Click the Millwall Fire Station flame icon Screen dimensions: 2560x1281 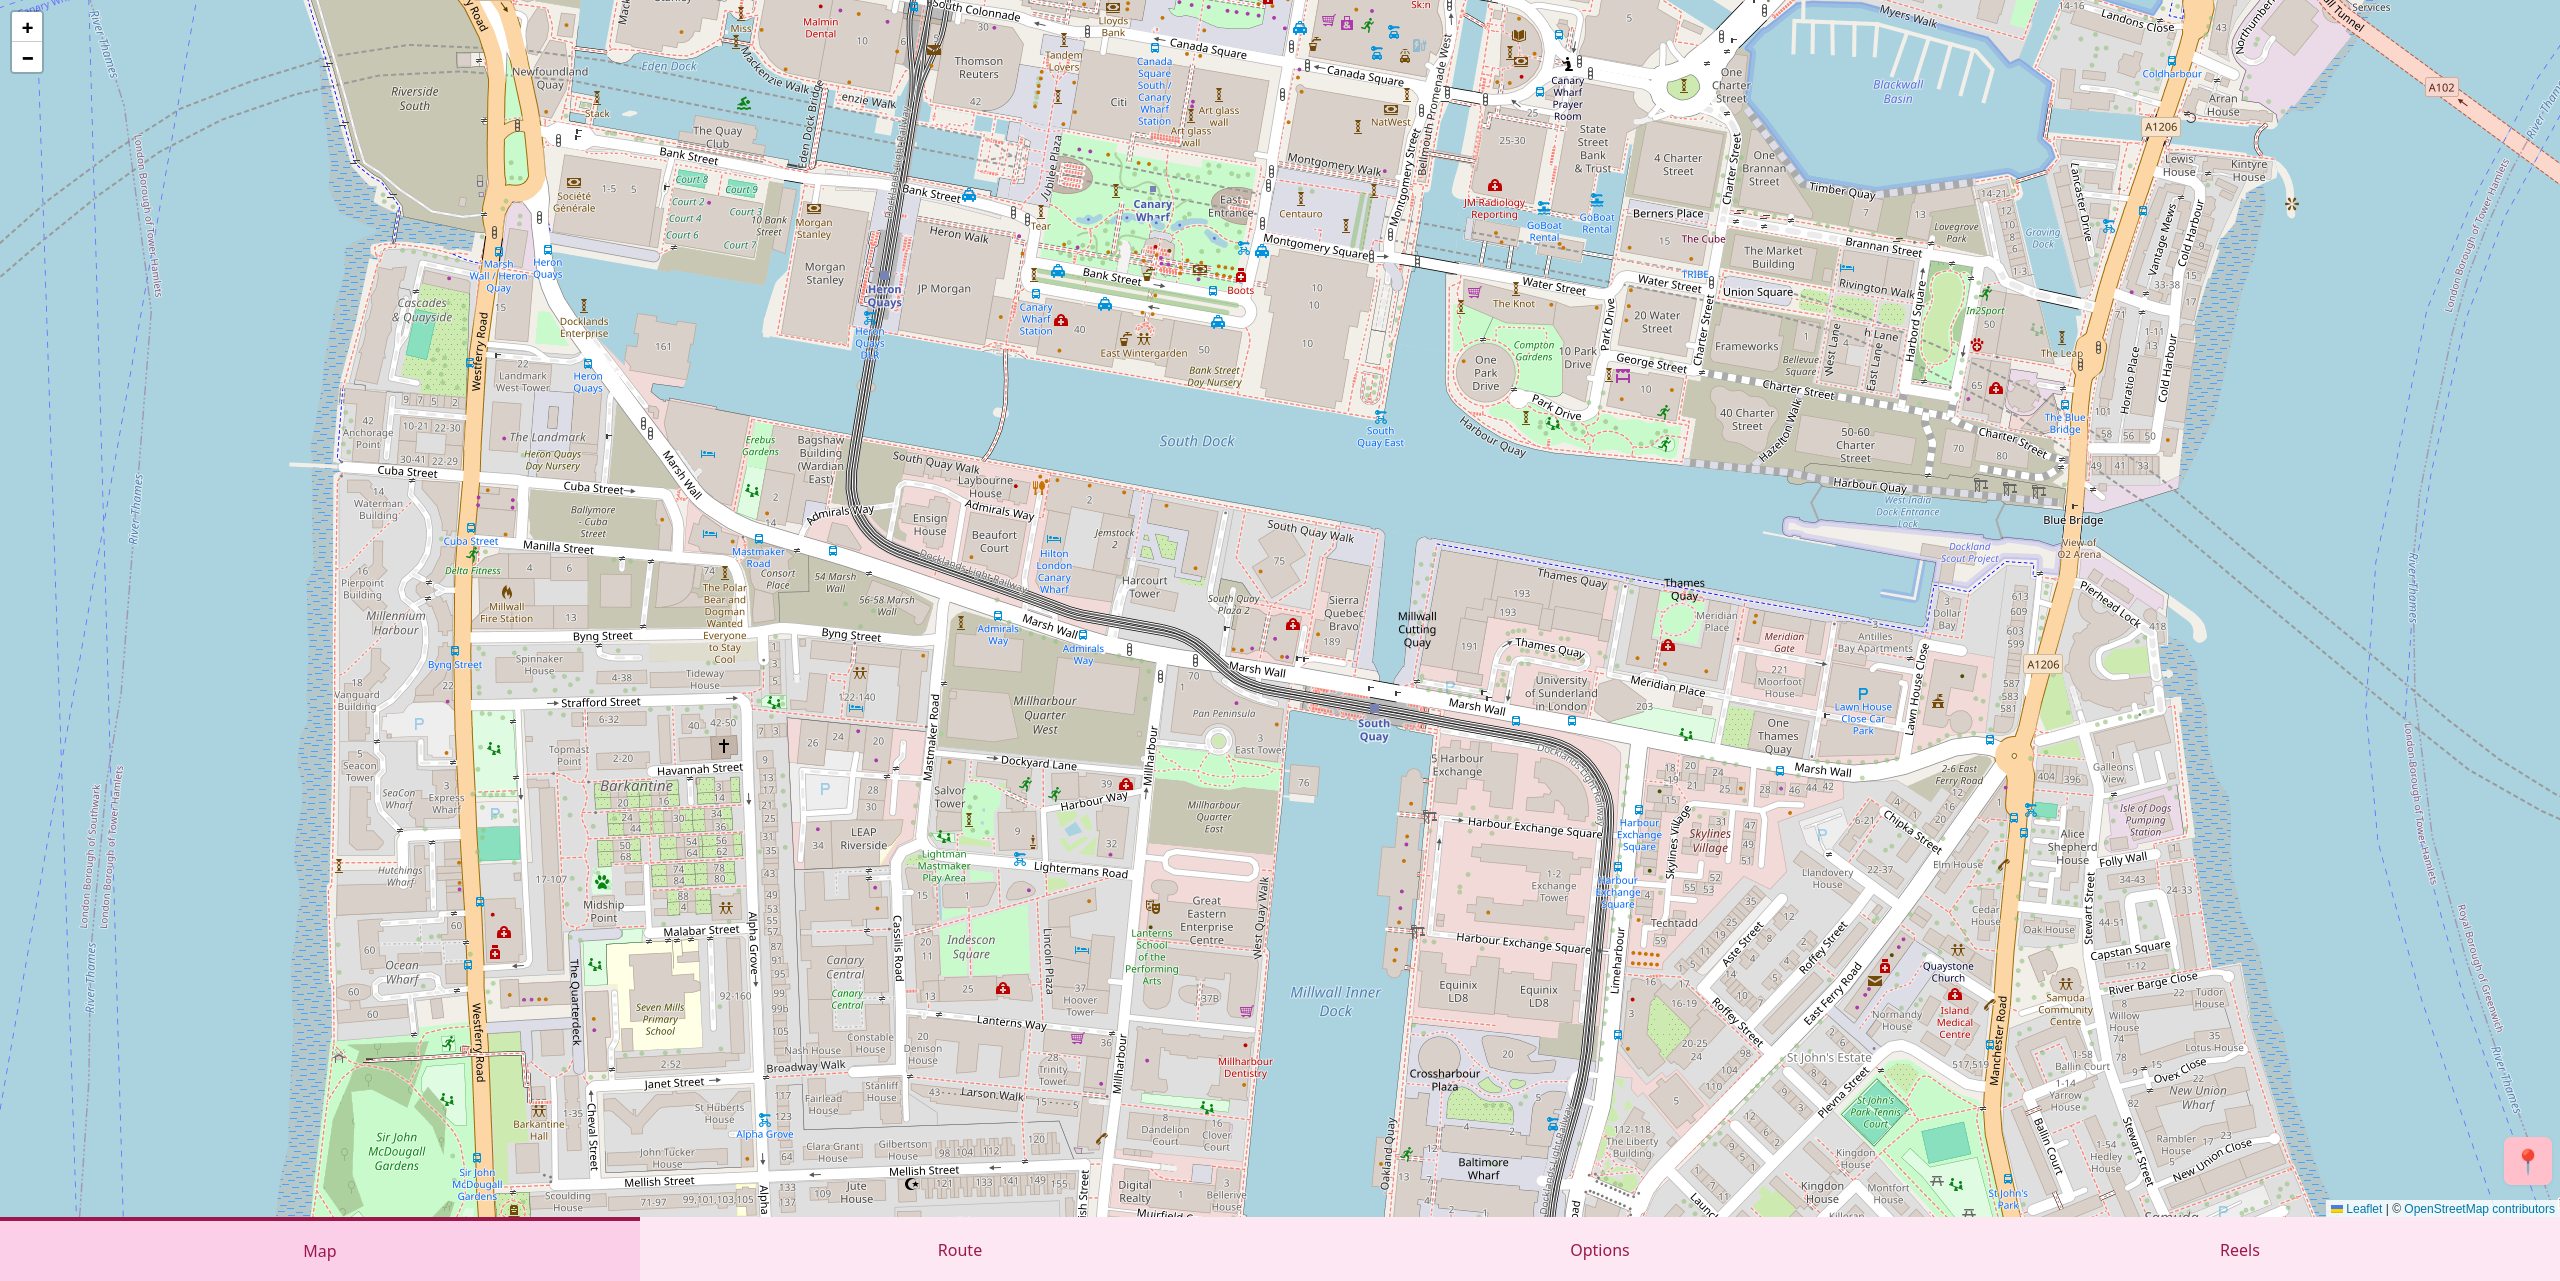click(506, 592)
